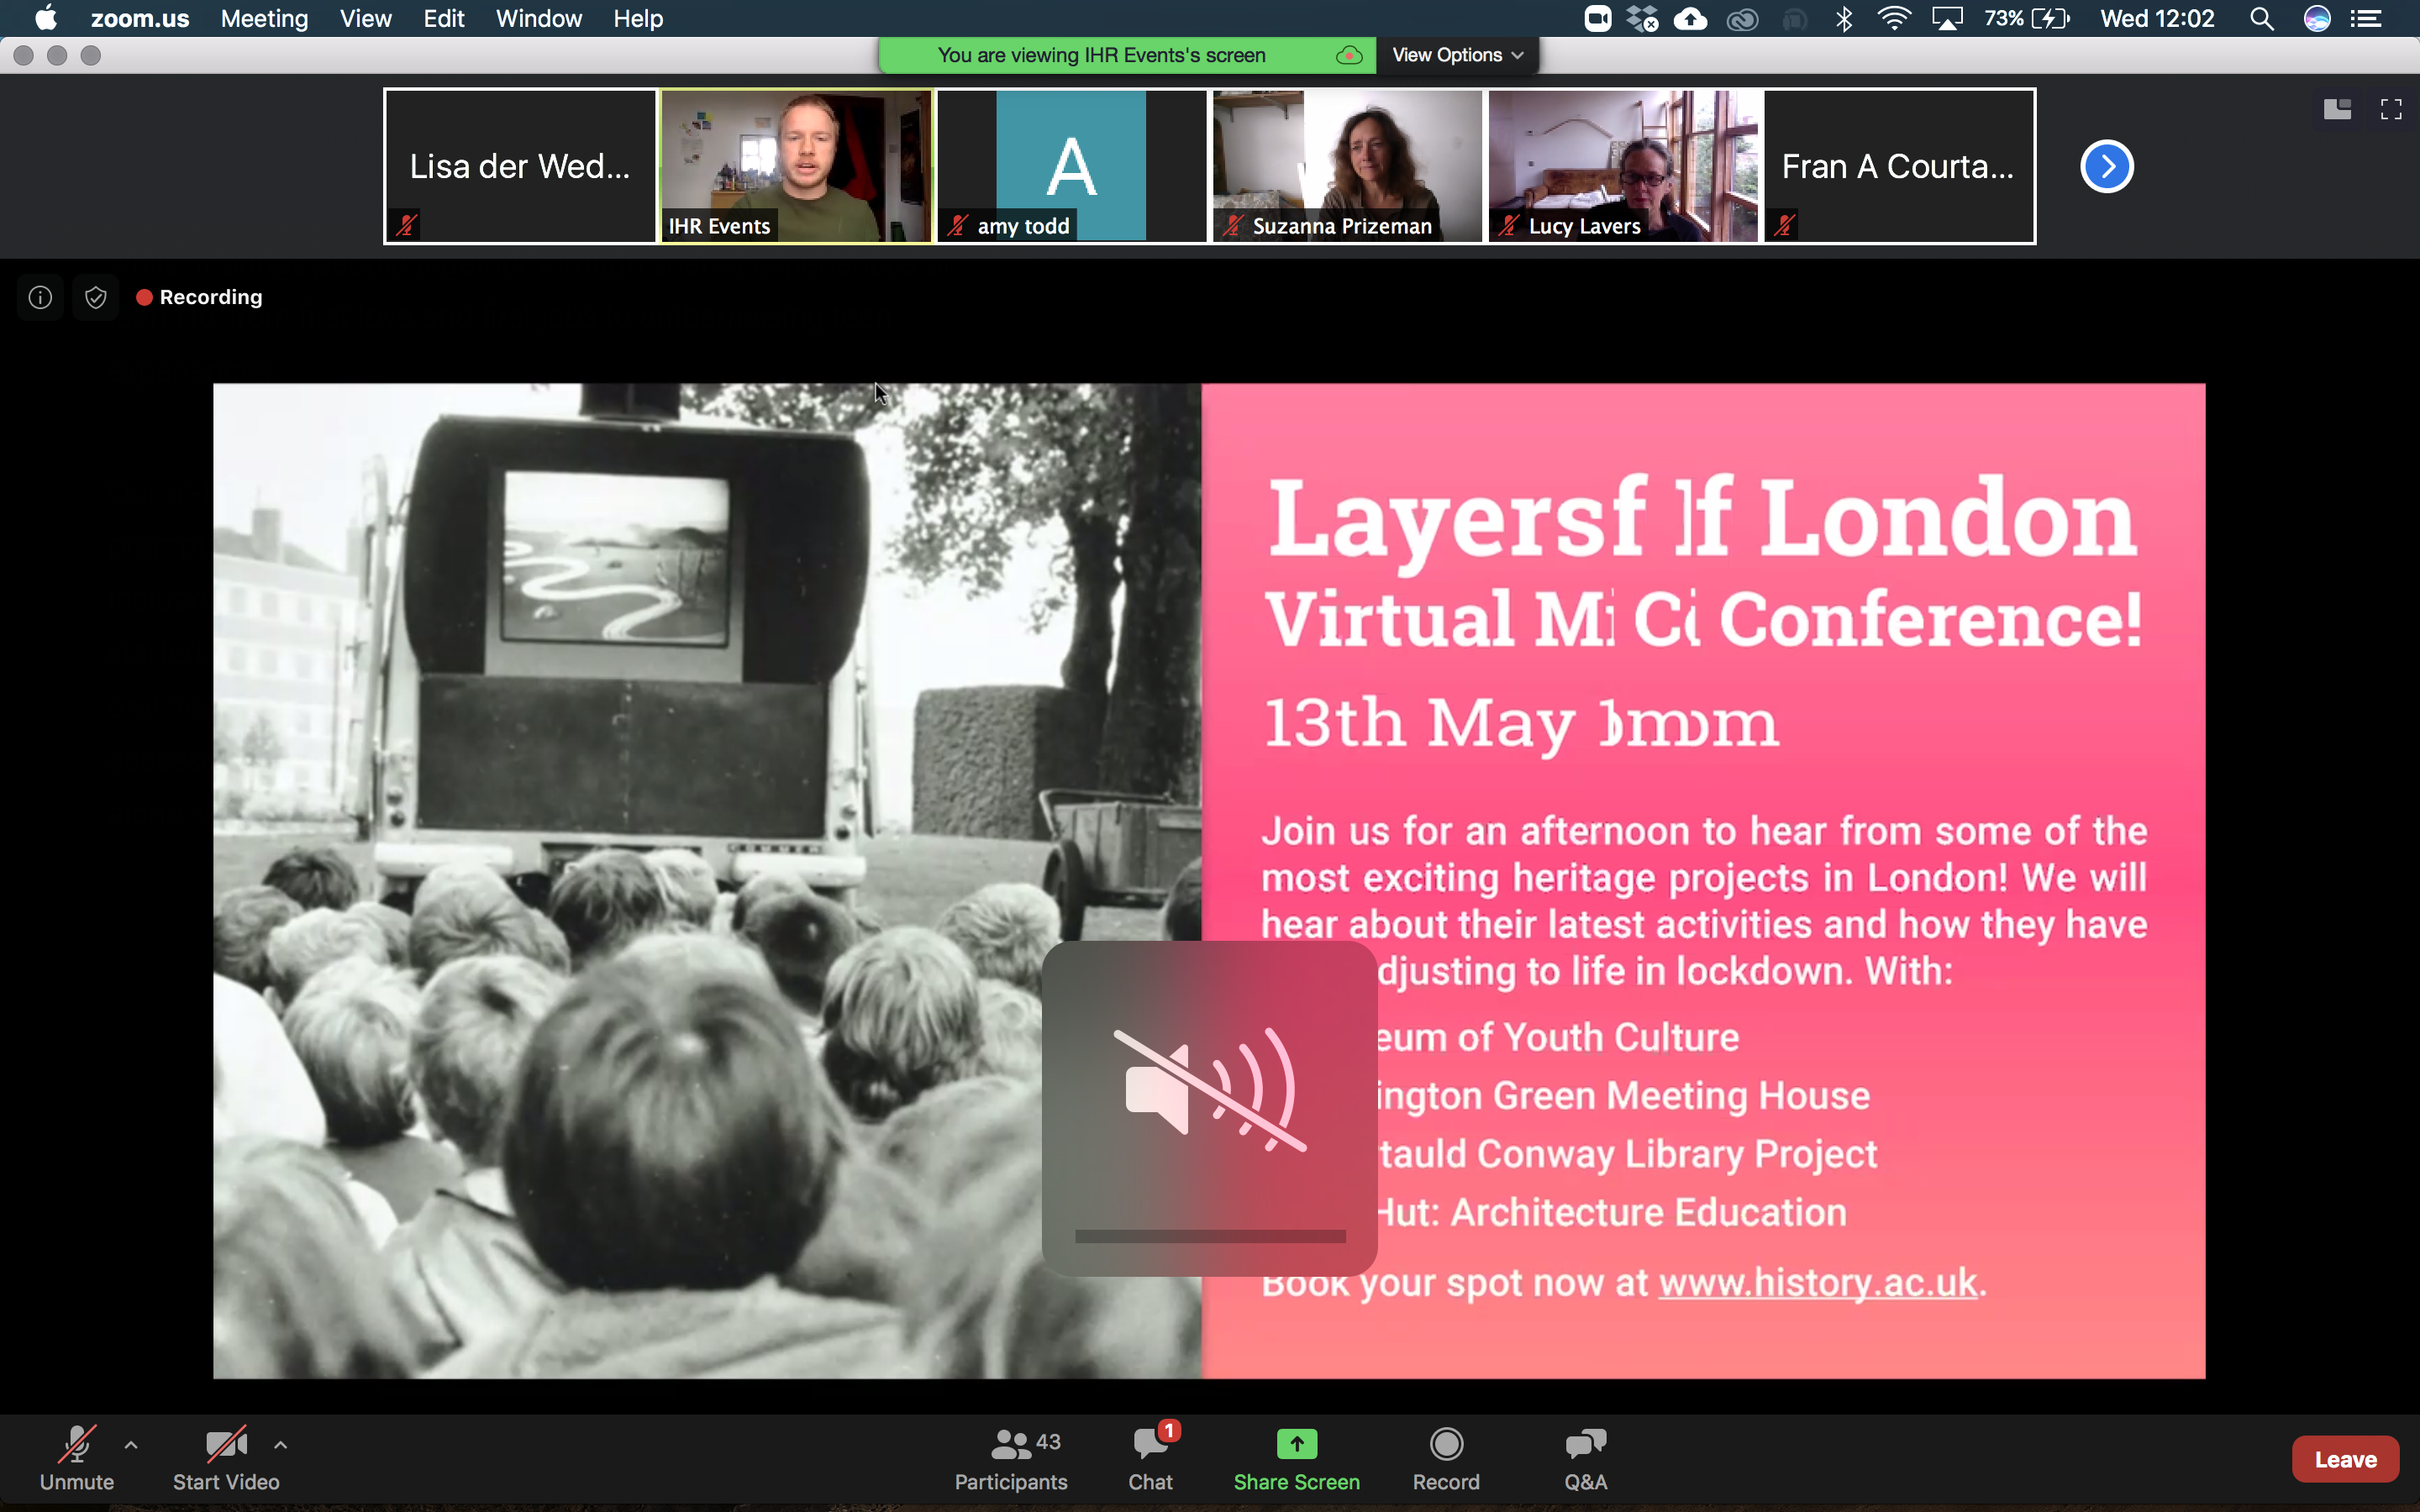Open the www.history.ac.uk link

point(1818,1282)
